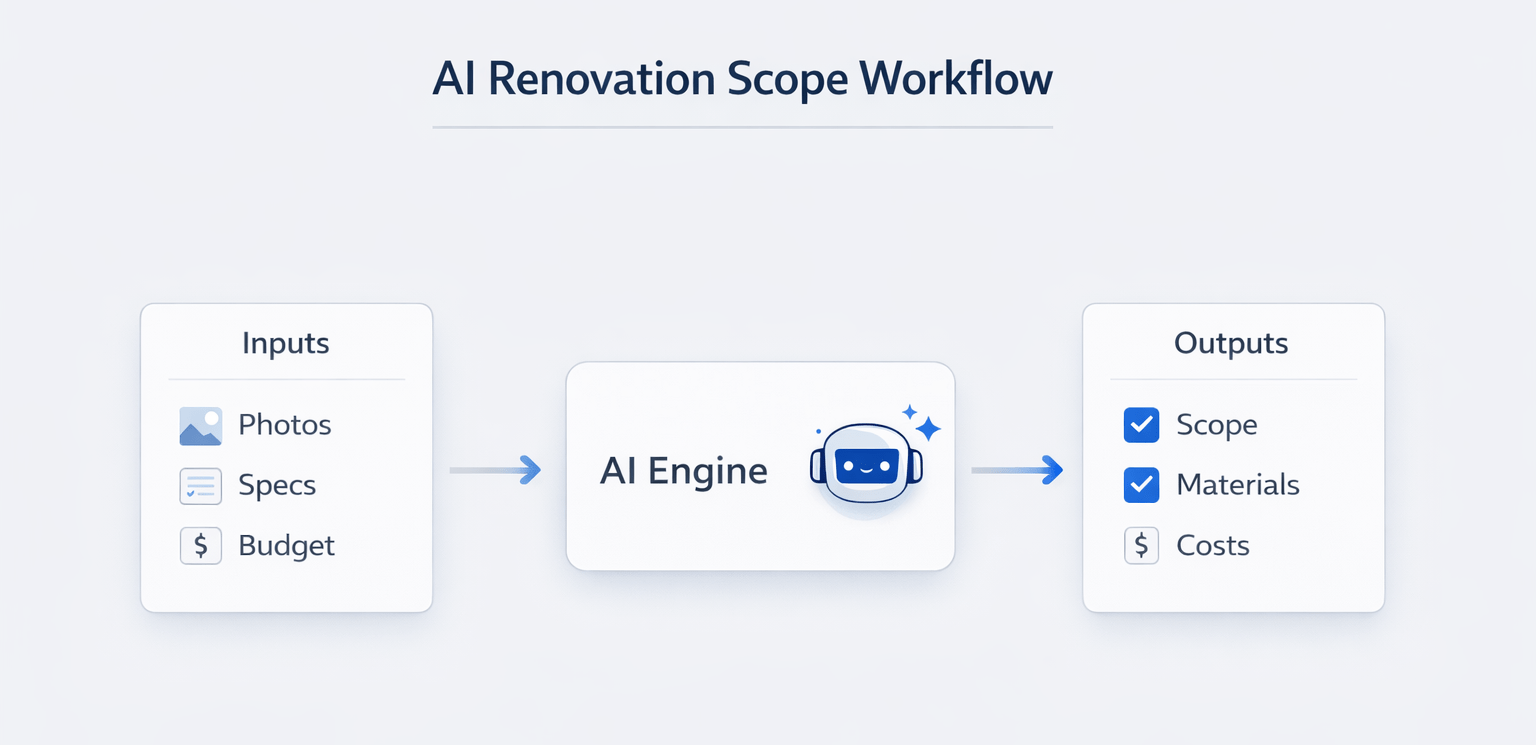Click the Photos image icon
This screenshot has width=1536, height=745.
(200, 425)
